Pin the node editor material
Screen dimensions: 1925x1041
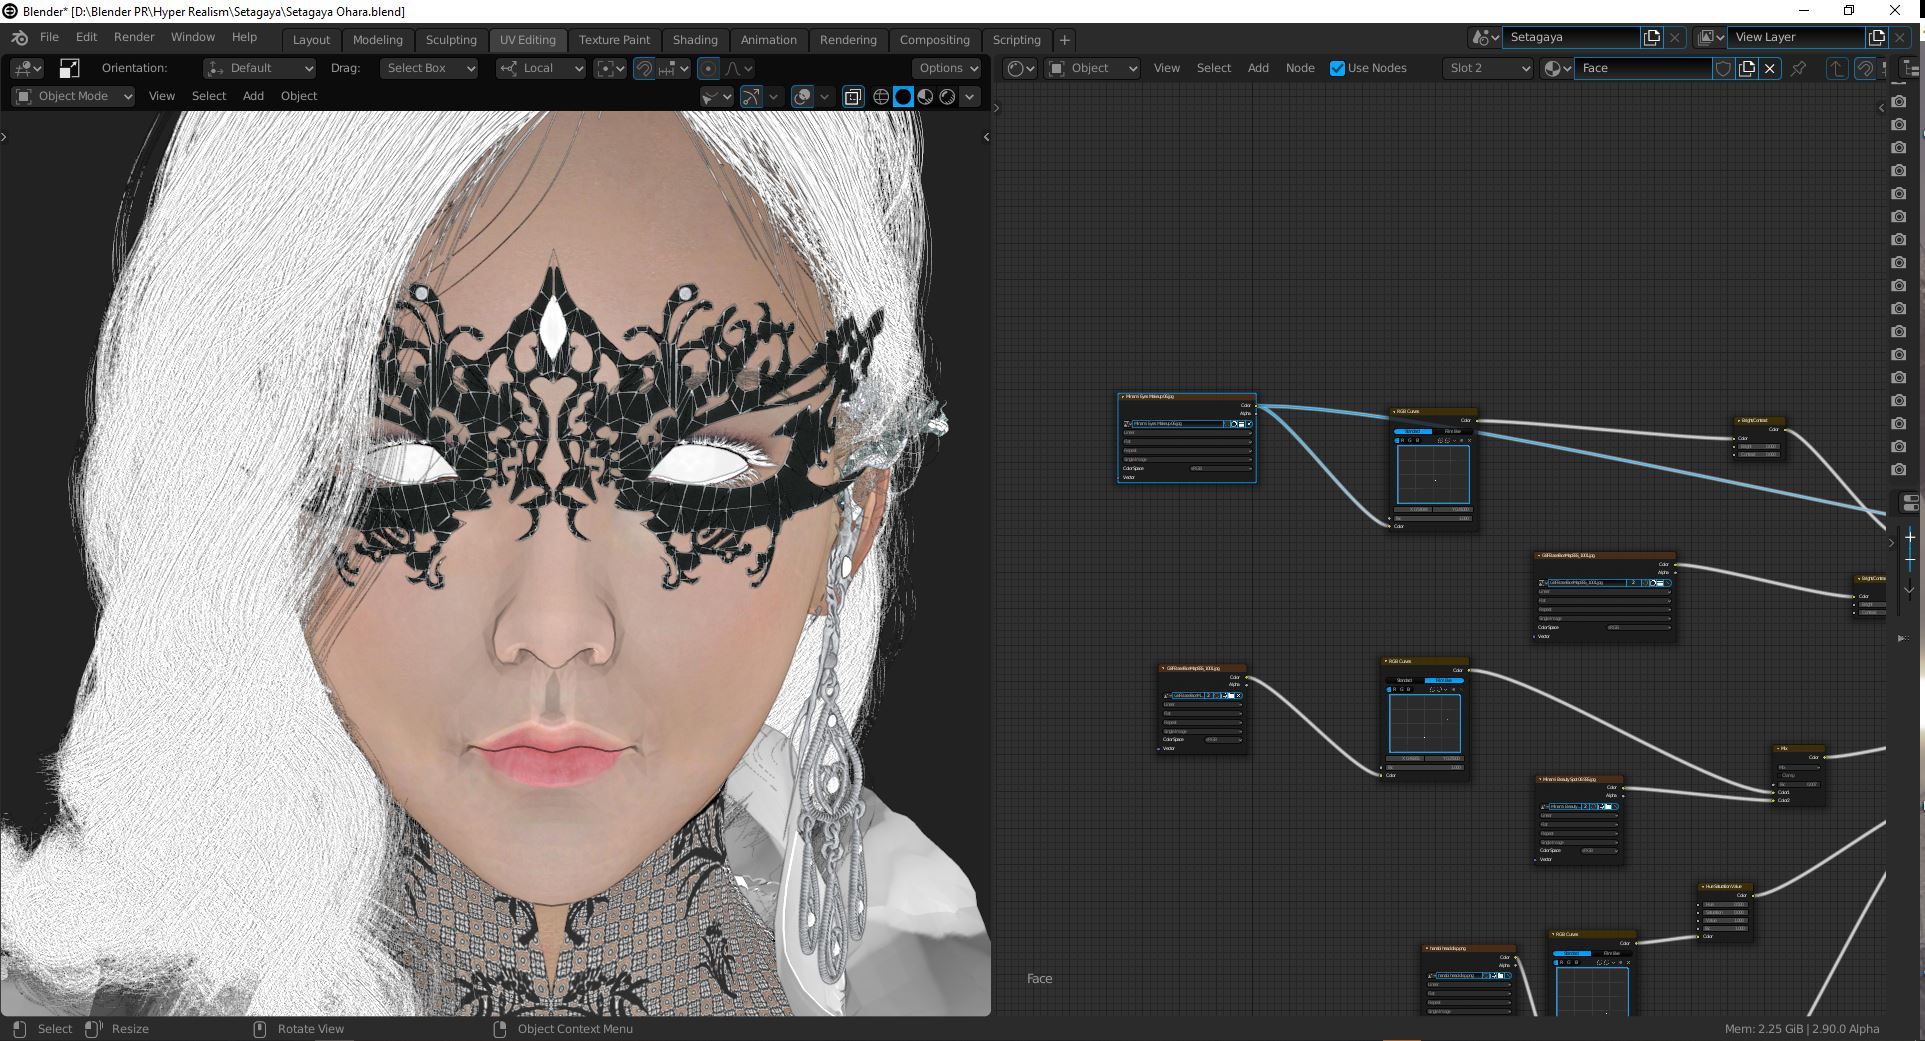coord(1799,68)
